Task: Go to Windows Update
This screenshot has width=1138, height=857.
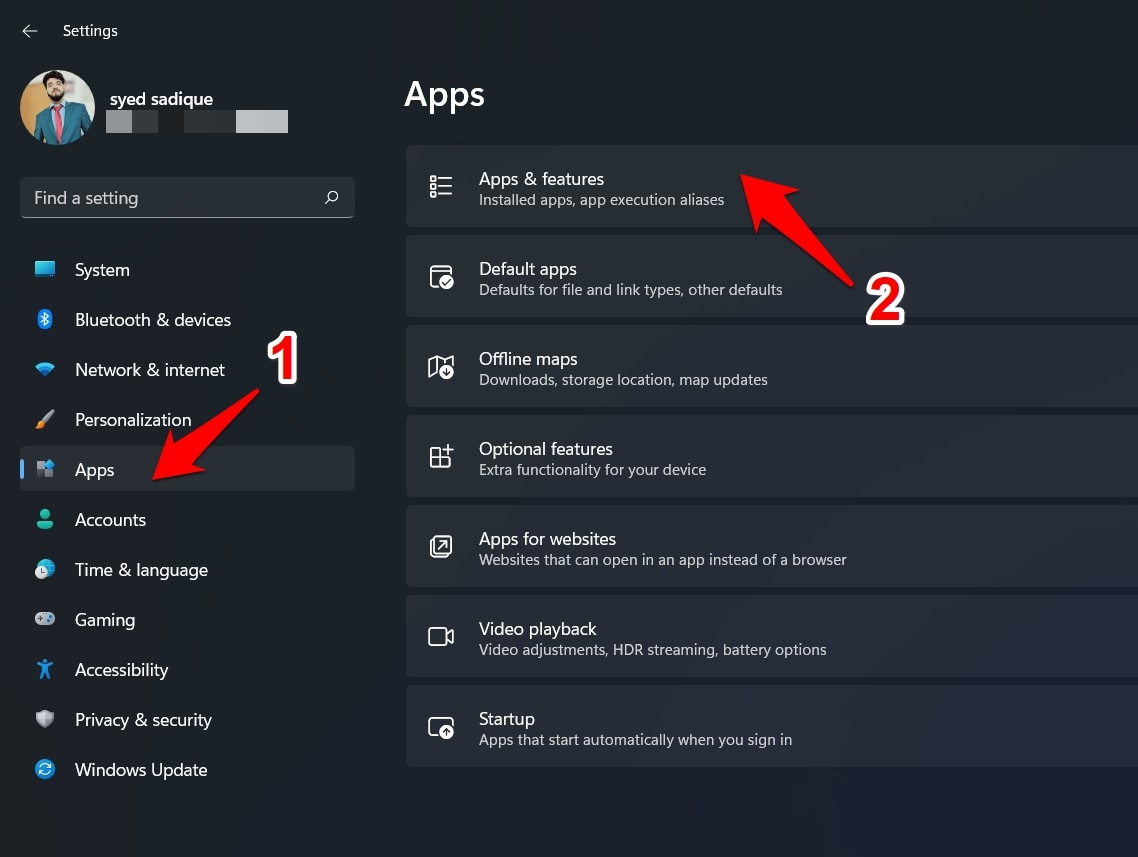Action: pos(187,770)
